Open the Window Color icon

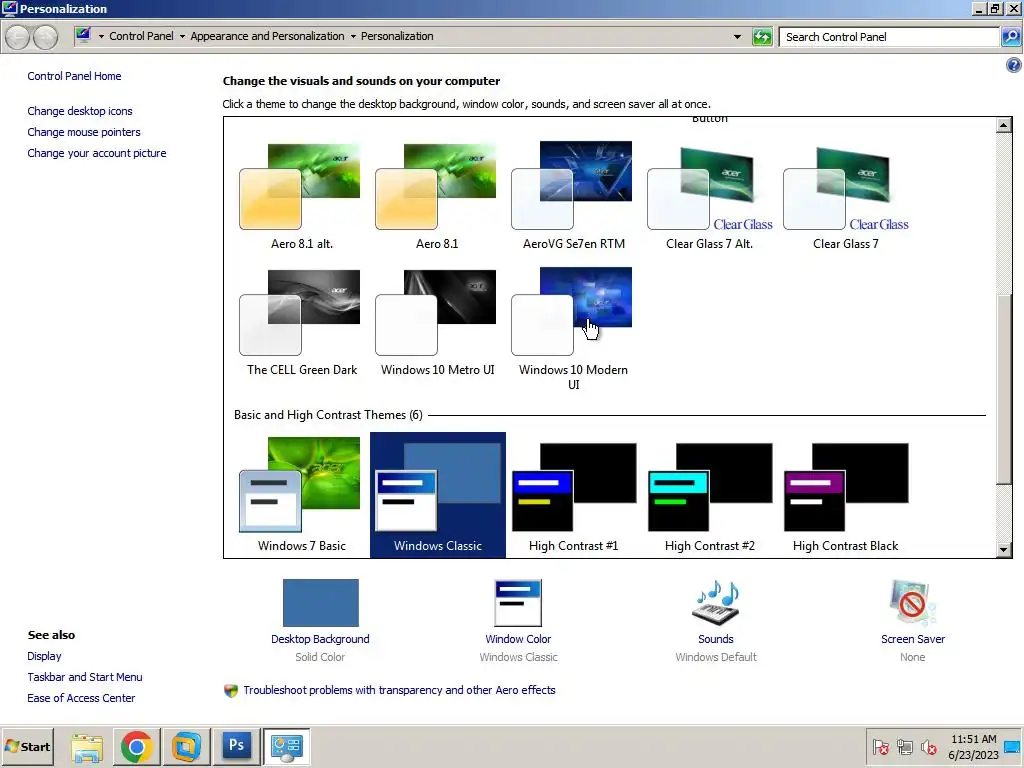[x=518, y=603]
